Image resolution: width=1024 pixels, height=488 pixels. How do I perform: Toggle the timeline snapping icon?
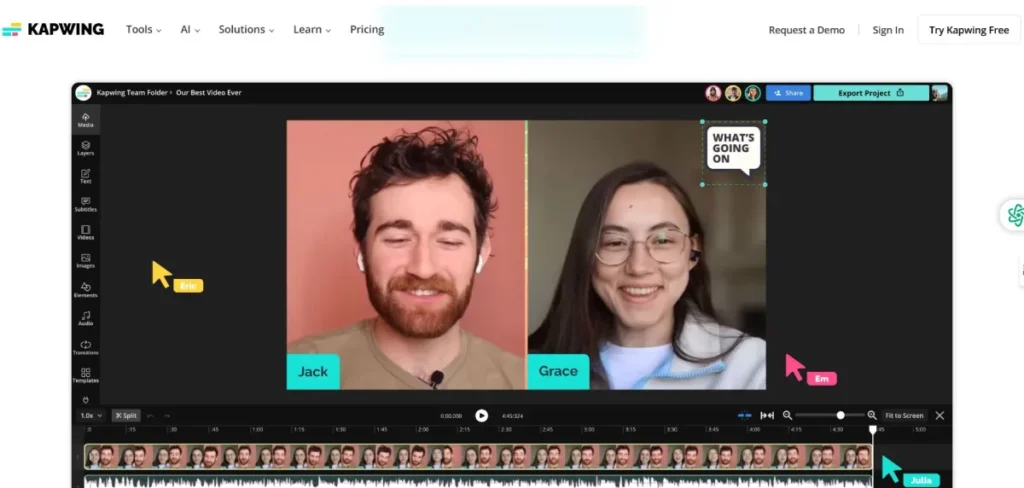pyautogui.click(x=744, y=415)
